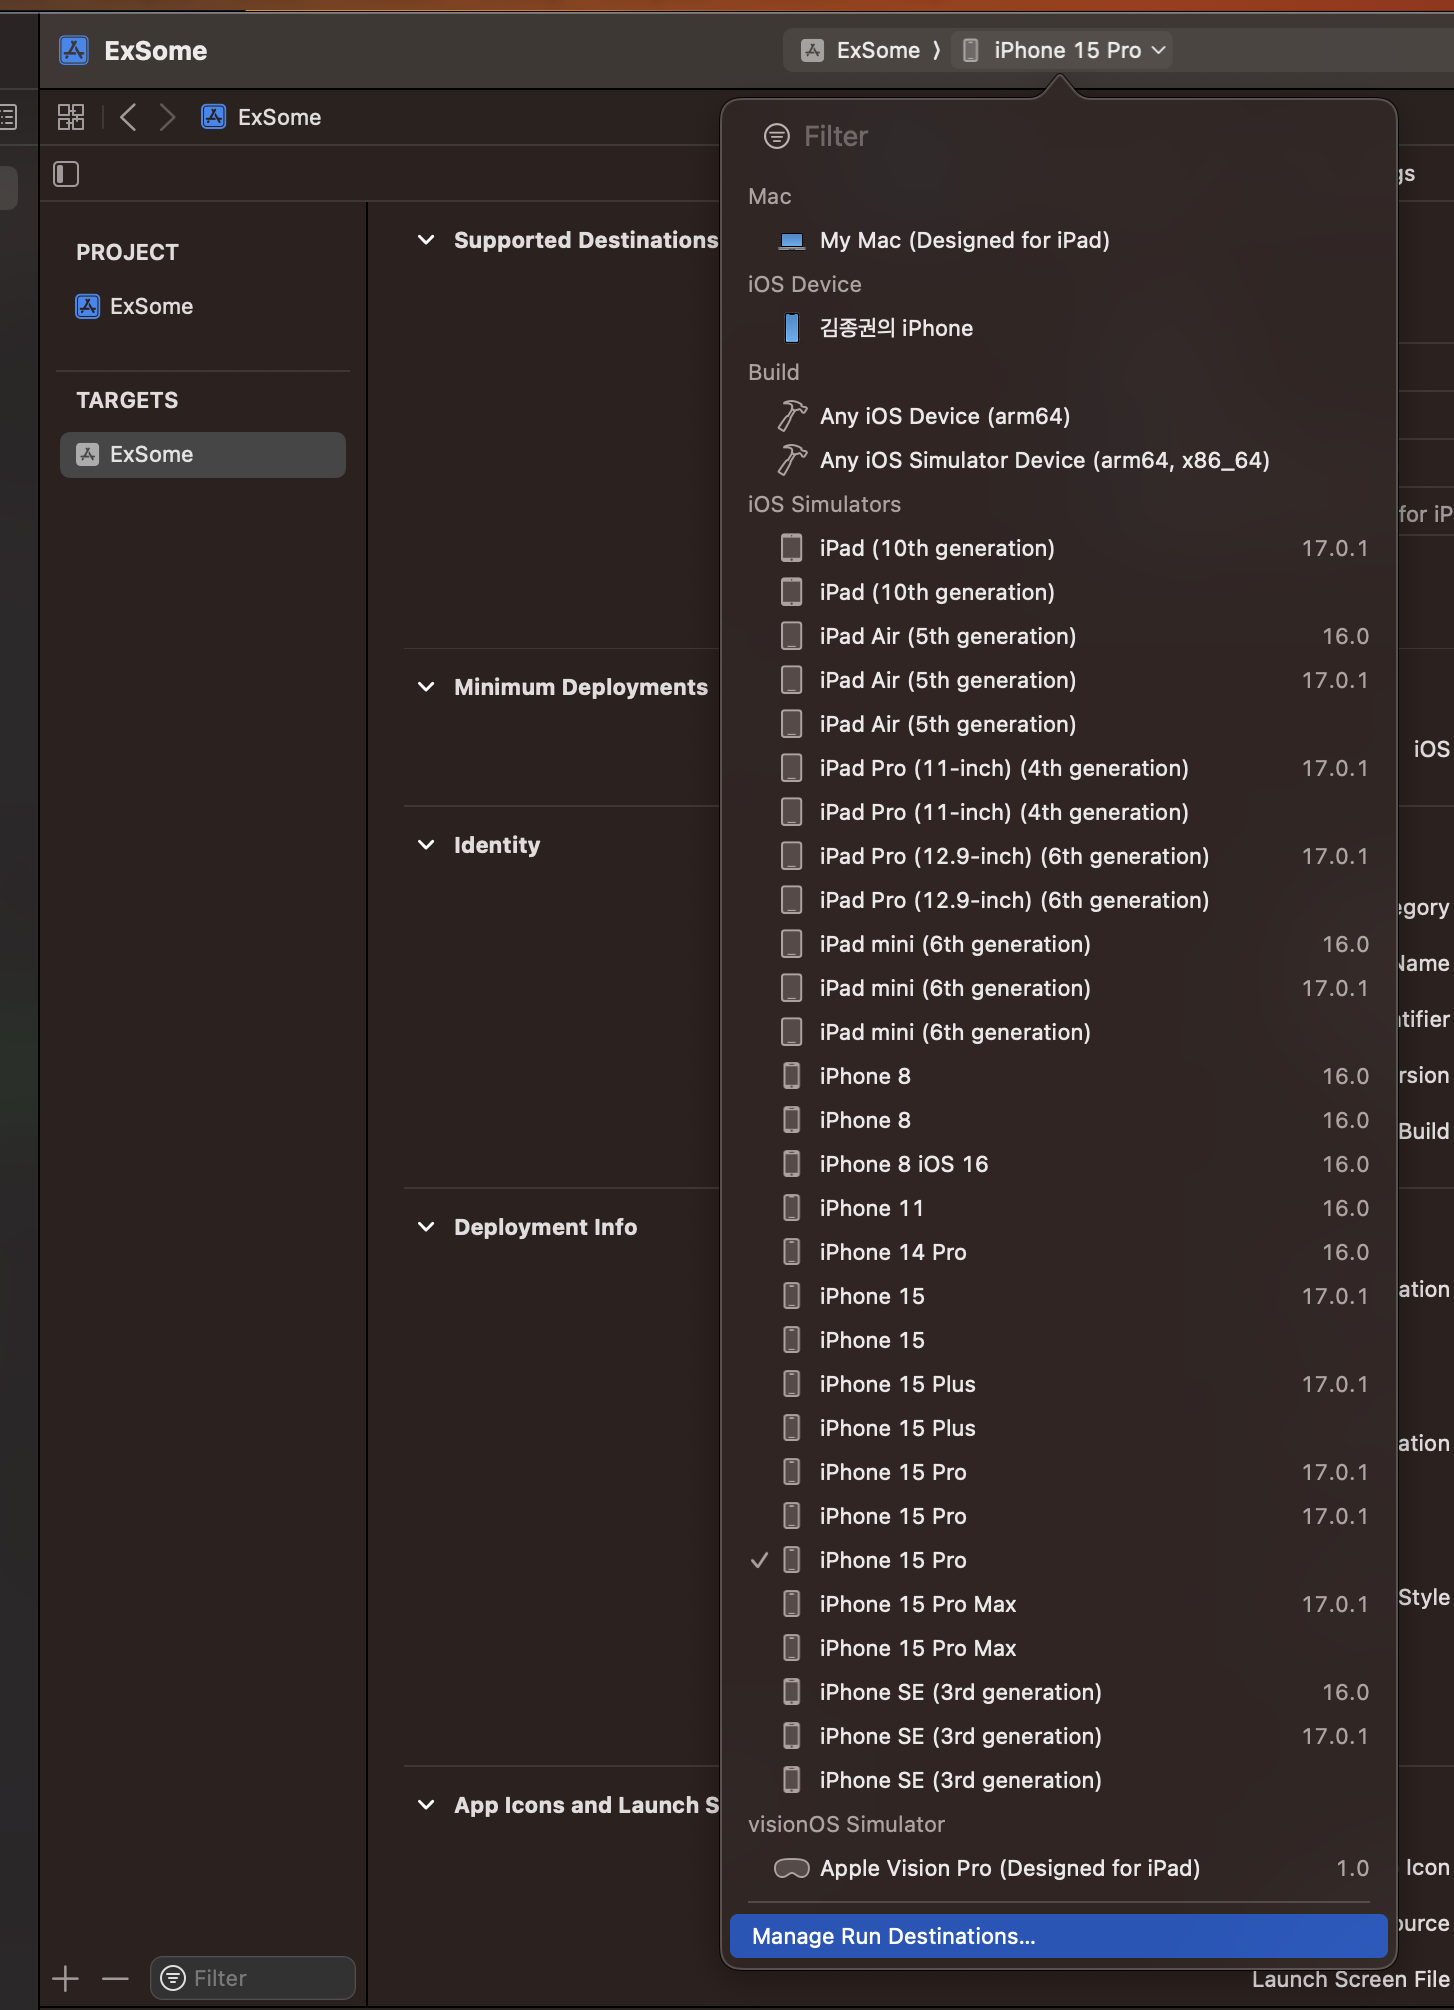
Task: Select iPhone SE (3rd generation) 16.0
Action: pos(1059,1692)
